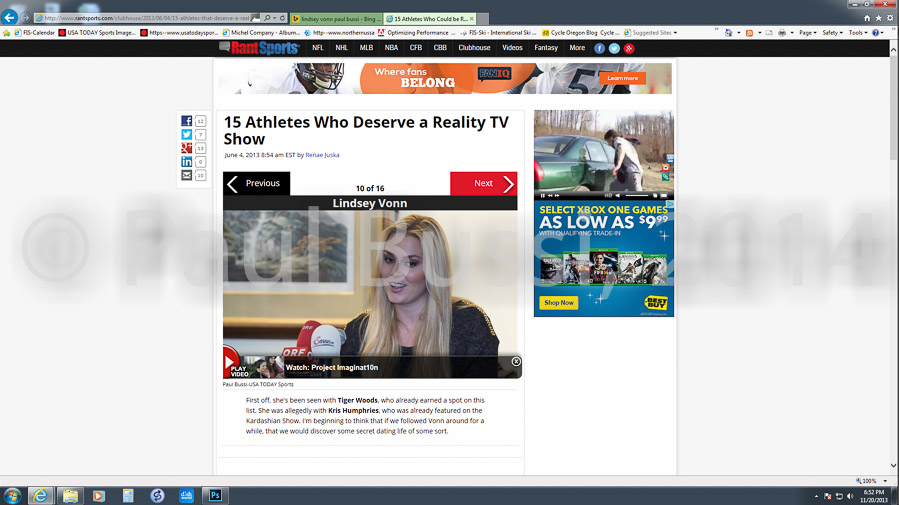Open Internet Explorer from the taskbar

click(x=40, y=495)
